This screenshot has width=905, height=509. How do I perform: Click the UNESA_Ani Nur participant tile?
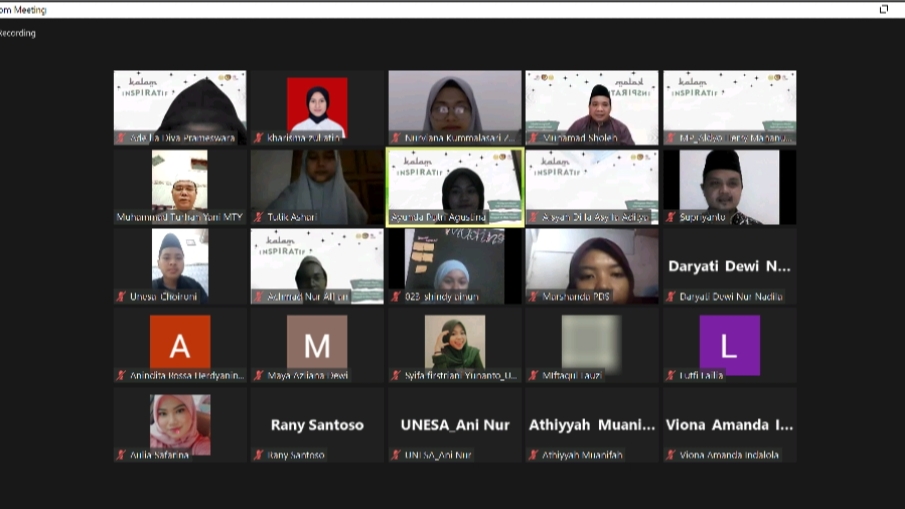(x=455, y=425)
